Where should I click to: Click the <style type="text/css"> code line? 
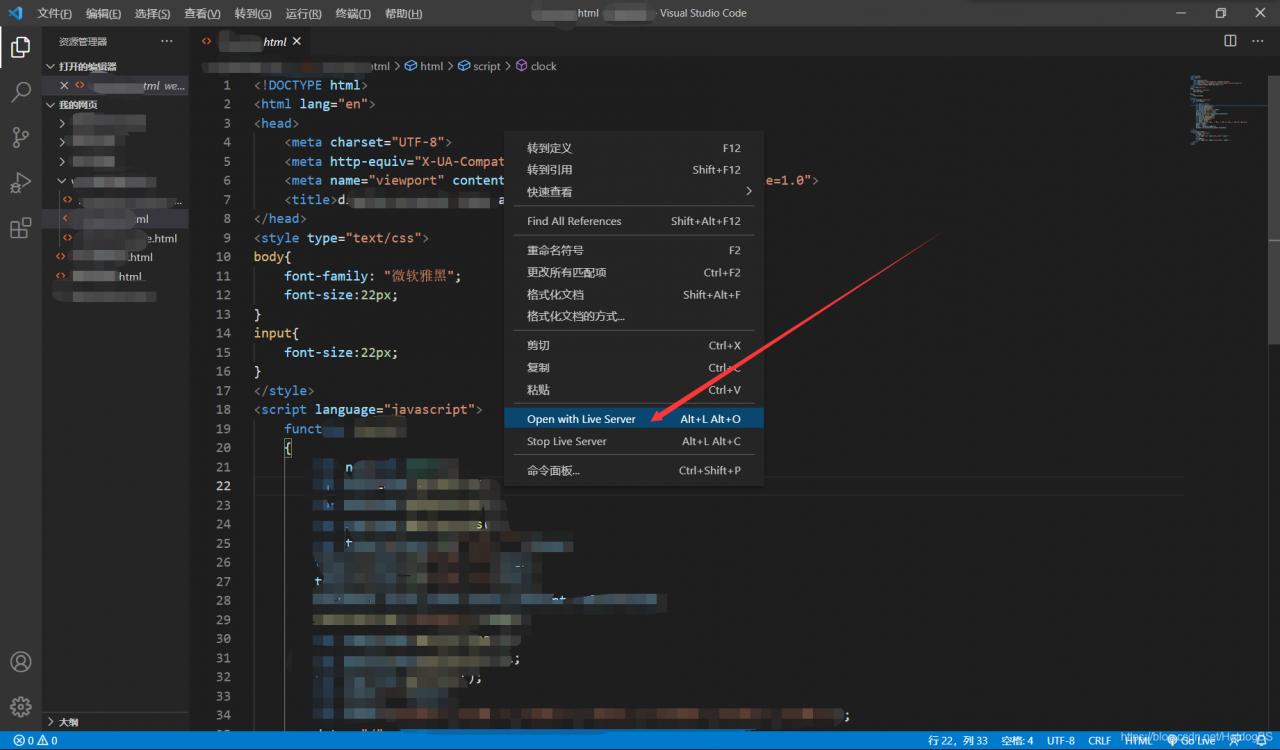341,238
